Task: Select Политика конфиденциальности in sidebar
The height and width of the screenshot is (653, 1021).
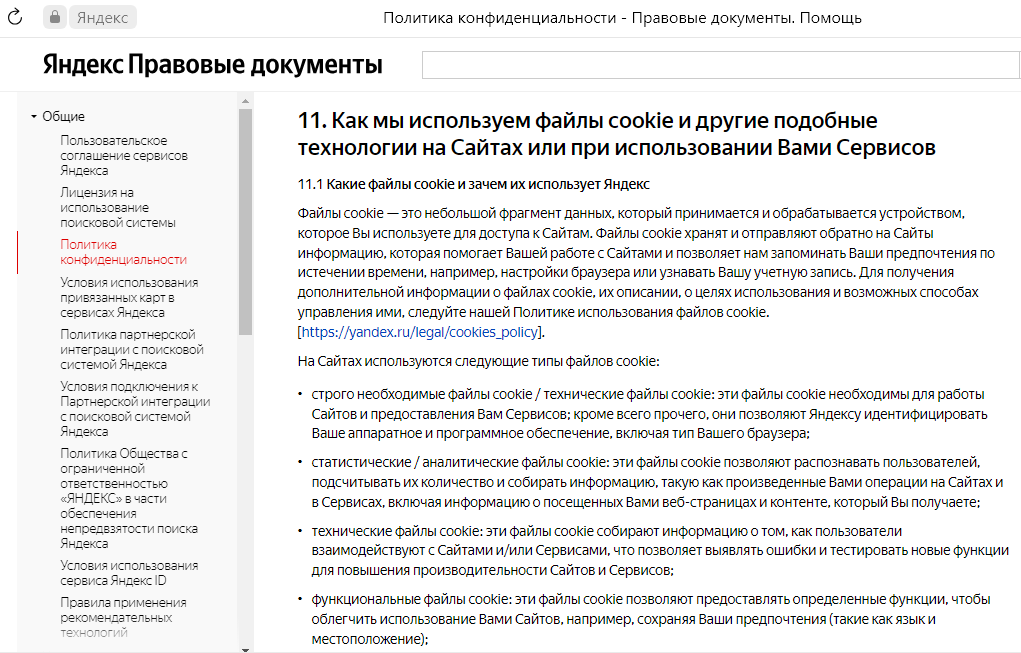Action: 123,252
